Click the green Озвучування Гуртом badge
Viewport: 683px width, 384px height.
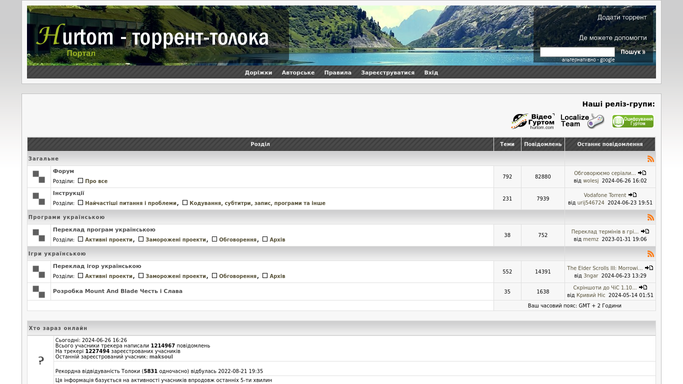coord(632,121)
